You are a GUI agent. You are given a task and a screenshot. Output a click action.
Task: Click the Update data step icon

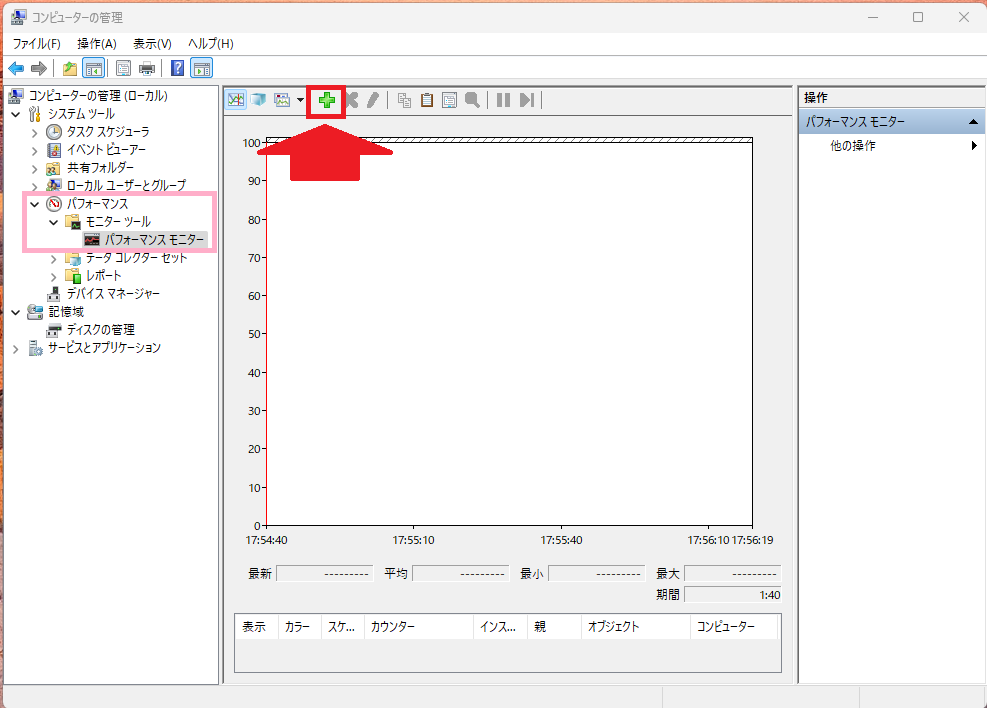[x=527, y=100]
